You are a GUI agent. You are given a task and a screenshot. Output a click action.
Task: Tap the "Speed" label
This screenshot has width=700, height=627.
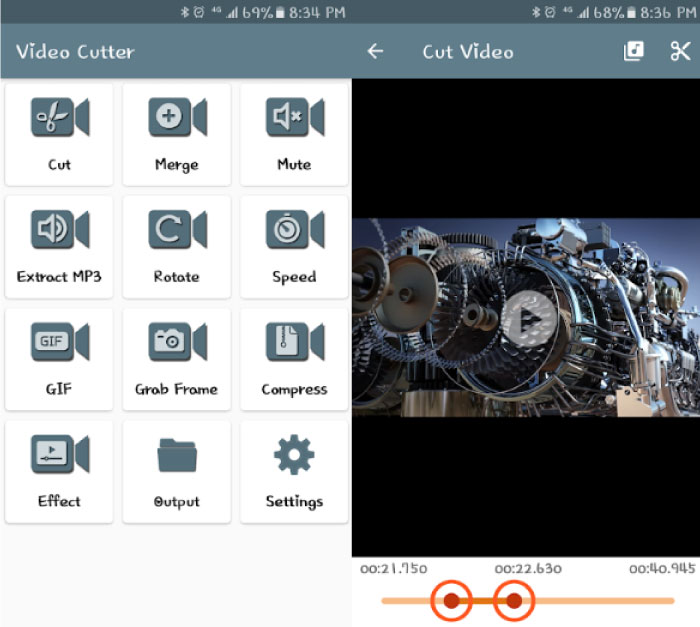pyautogui.click(x=294, y=277)
